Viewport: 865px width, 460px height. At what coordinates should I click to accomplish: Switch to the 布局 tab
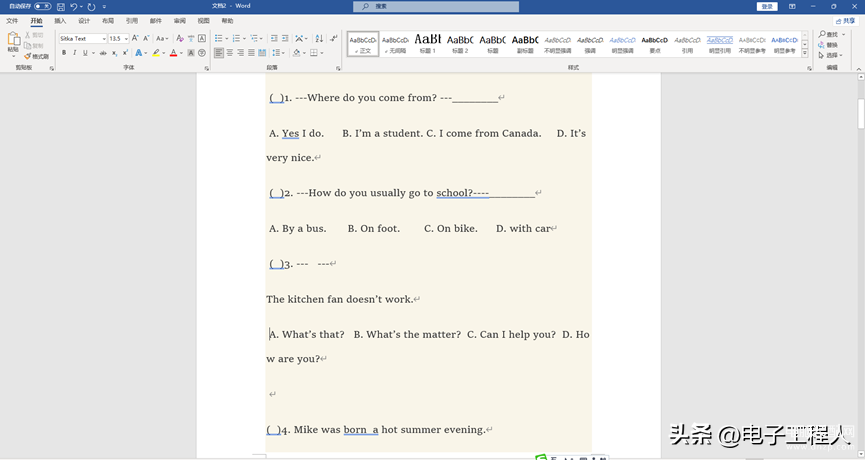click(108, 21)
